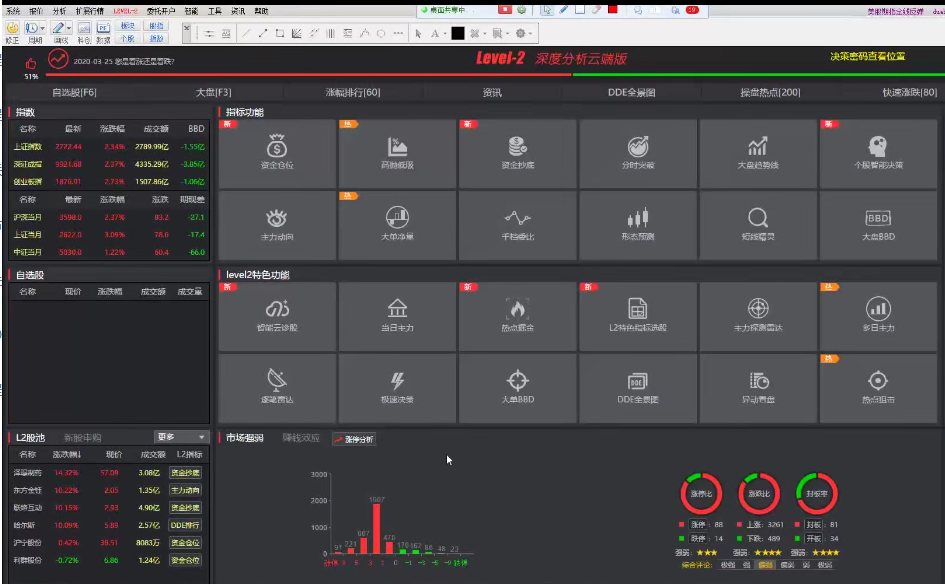This screenshot has height=584, width=945.
Task: Select the circle drawing tool
Action: click(x=381, y=34)
